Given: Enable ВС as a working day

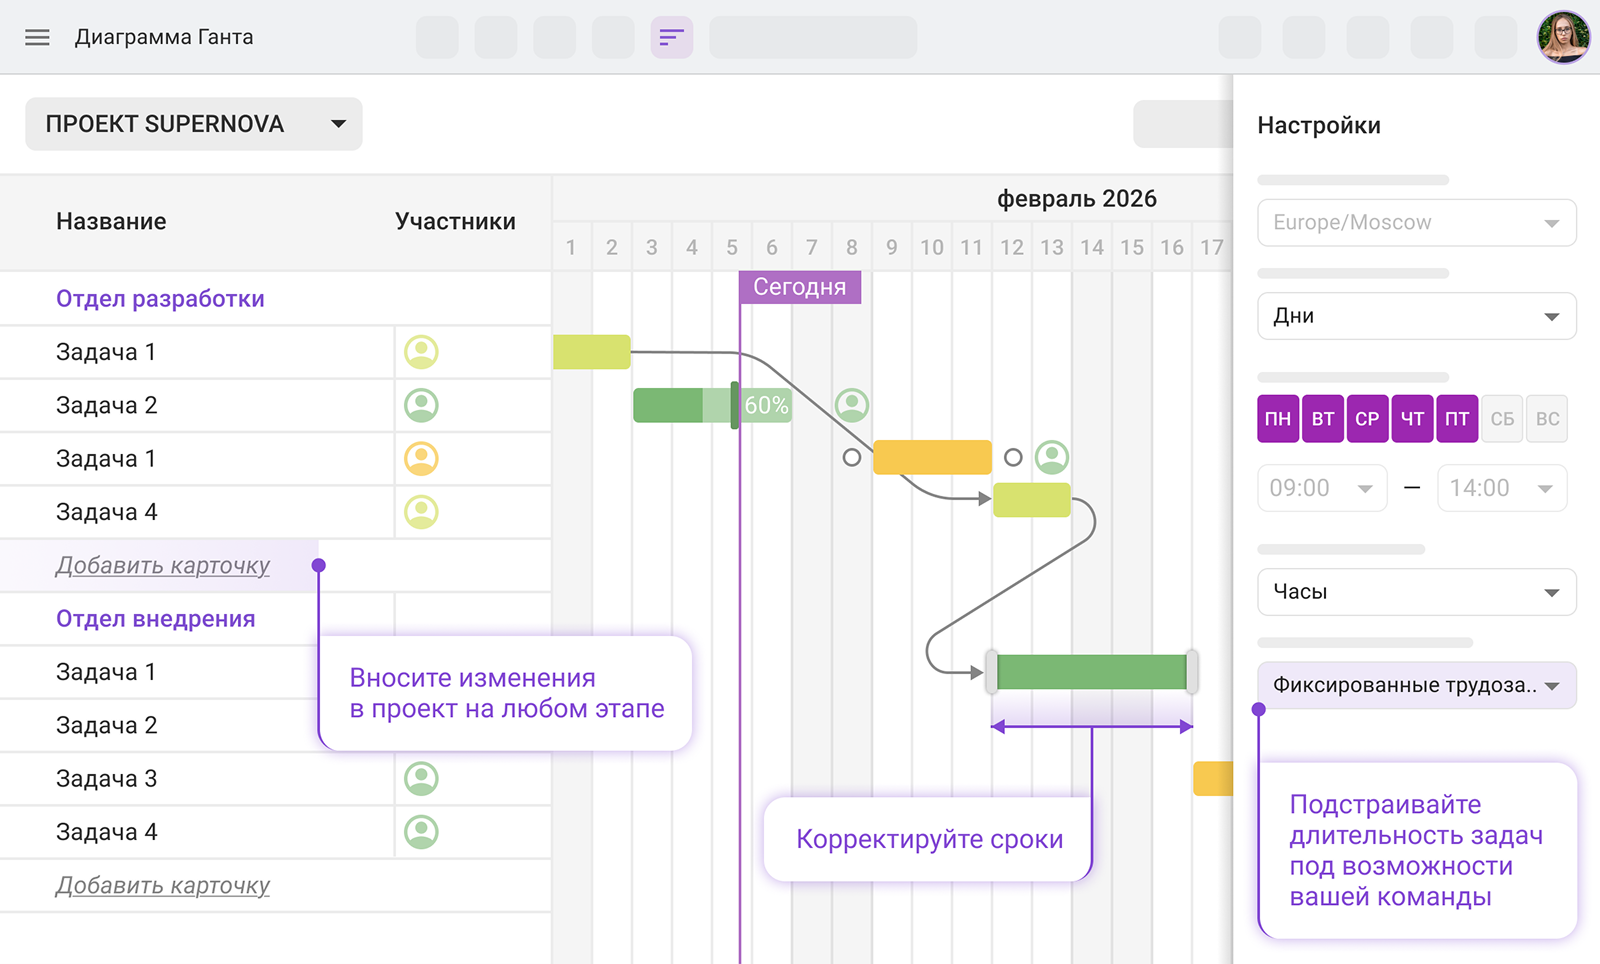Looking at the screenshot, I should click(x=1547, y=419).
